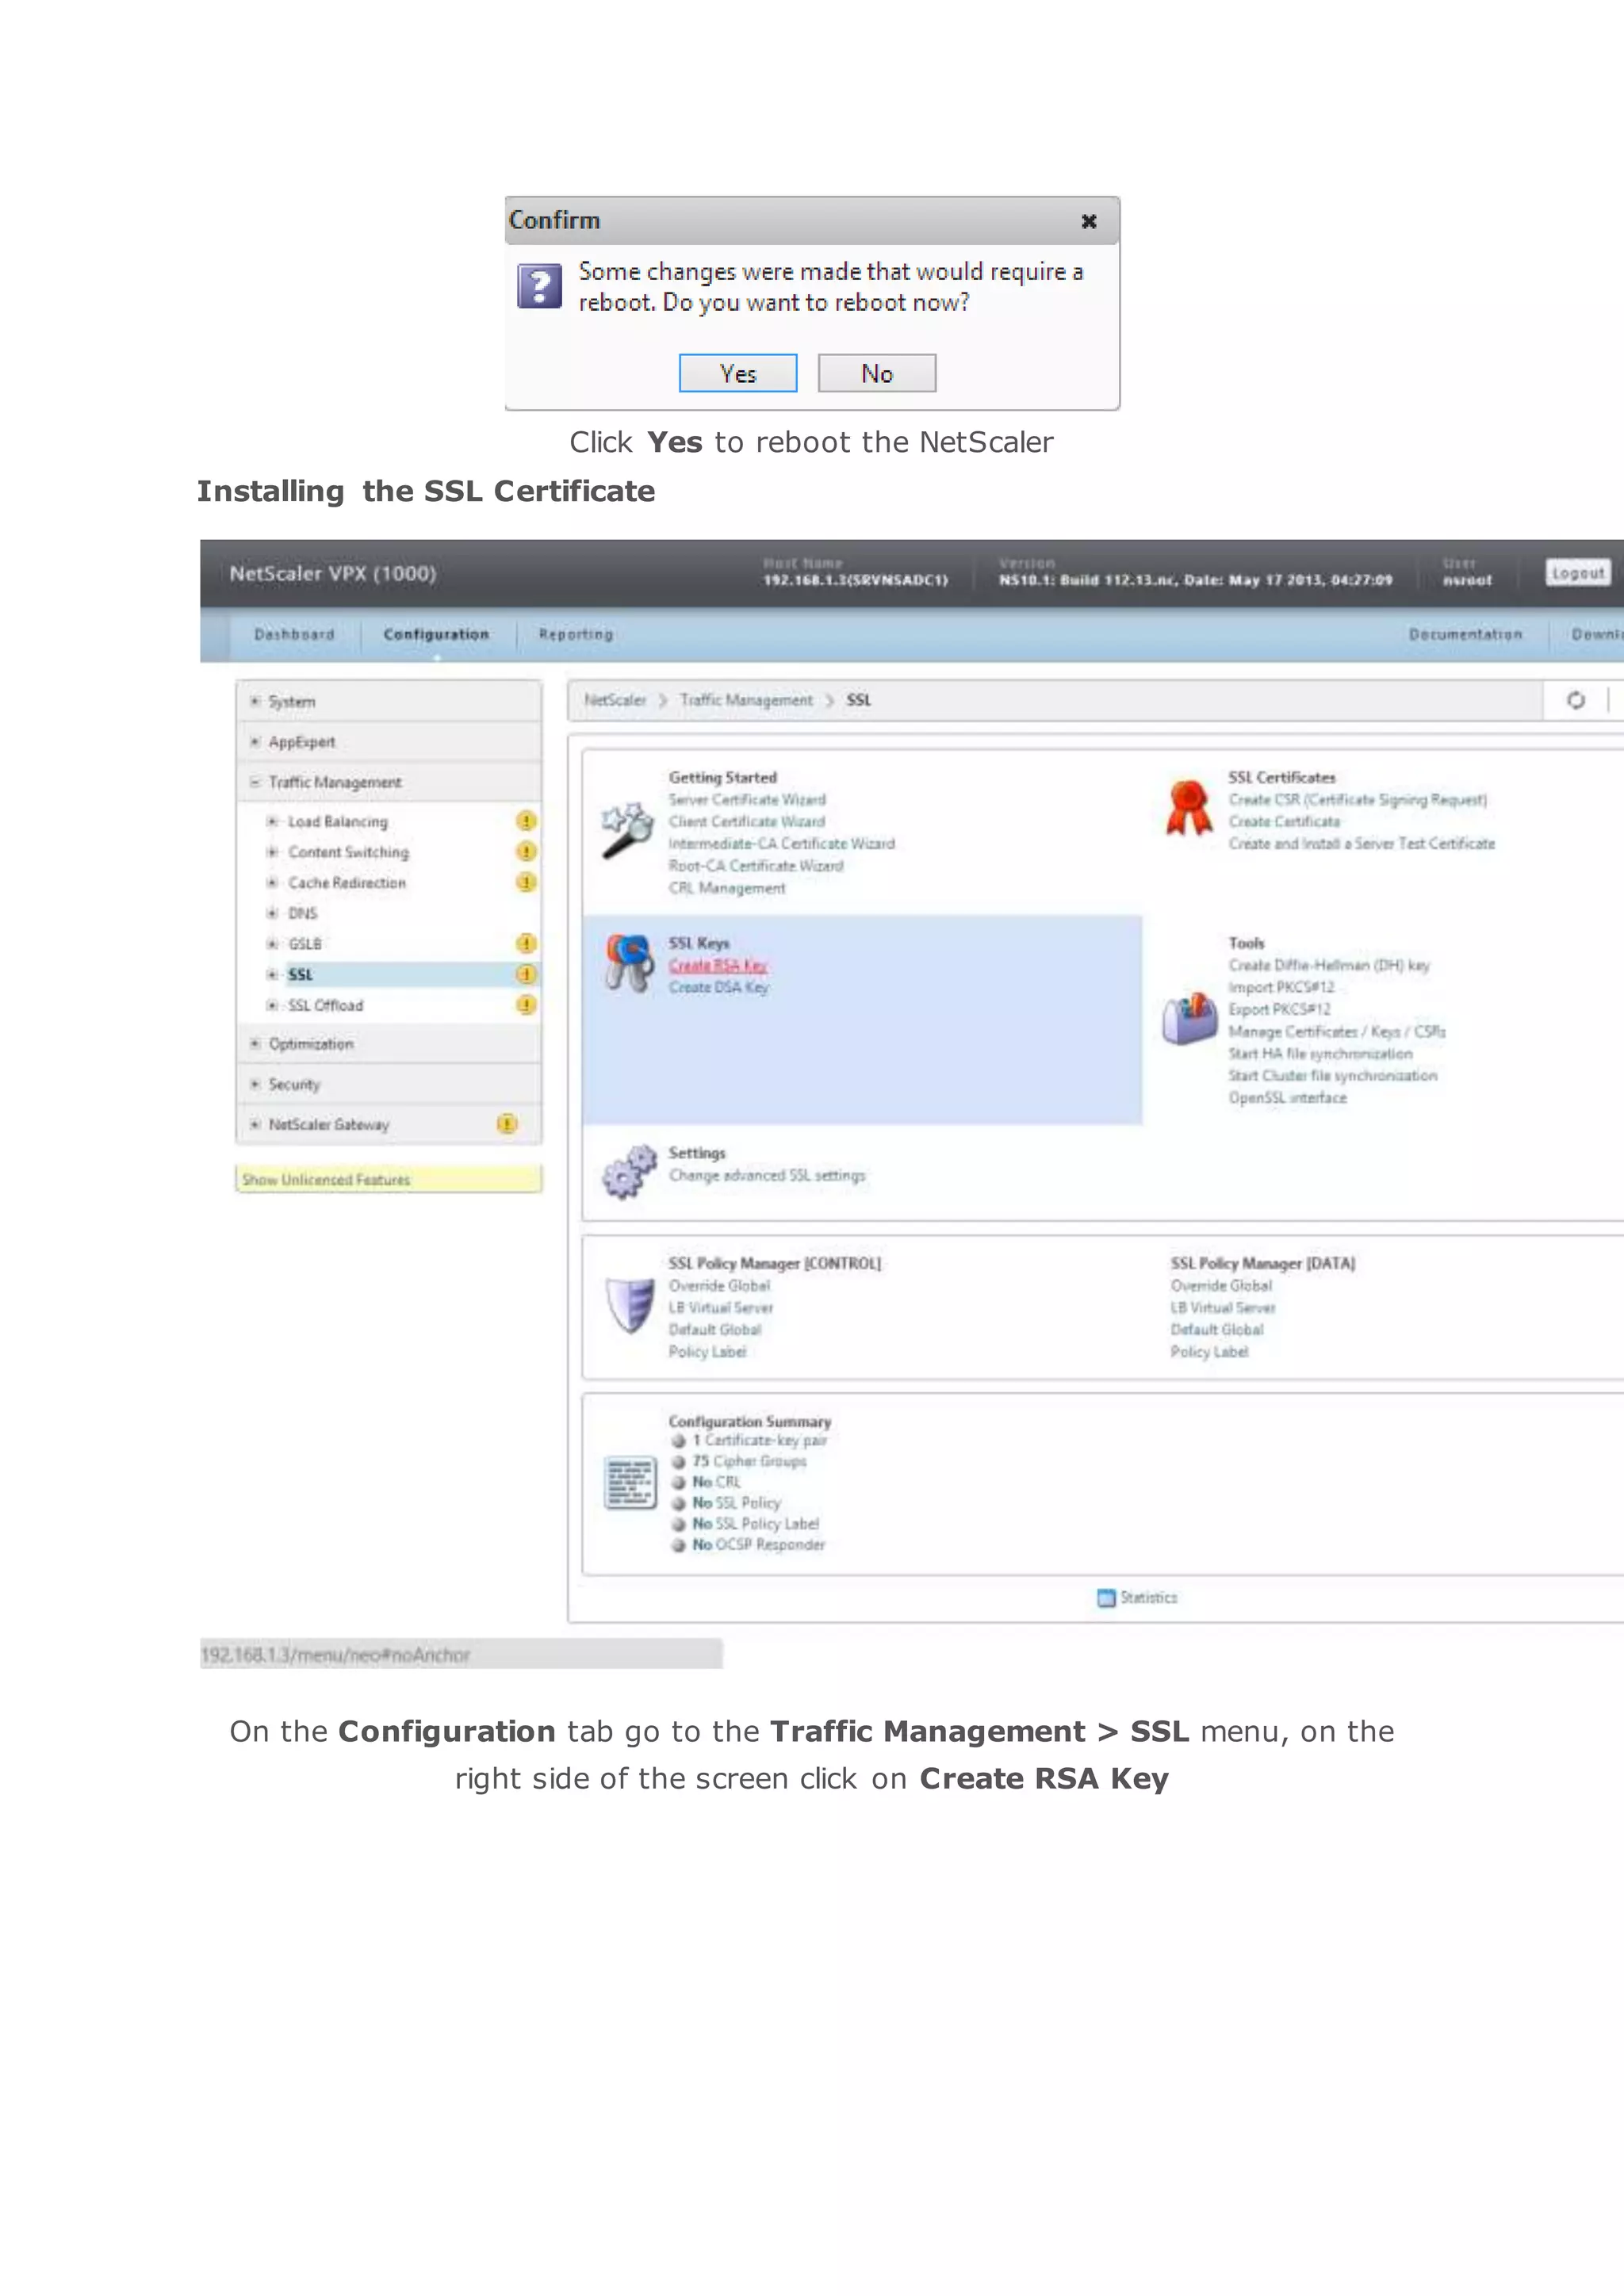
Task: Click the warning icon next to Load Balancing
Action: click(526, 821)
